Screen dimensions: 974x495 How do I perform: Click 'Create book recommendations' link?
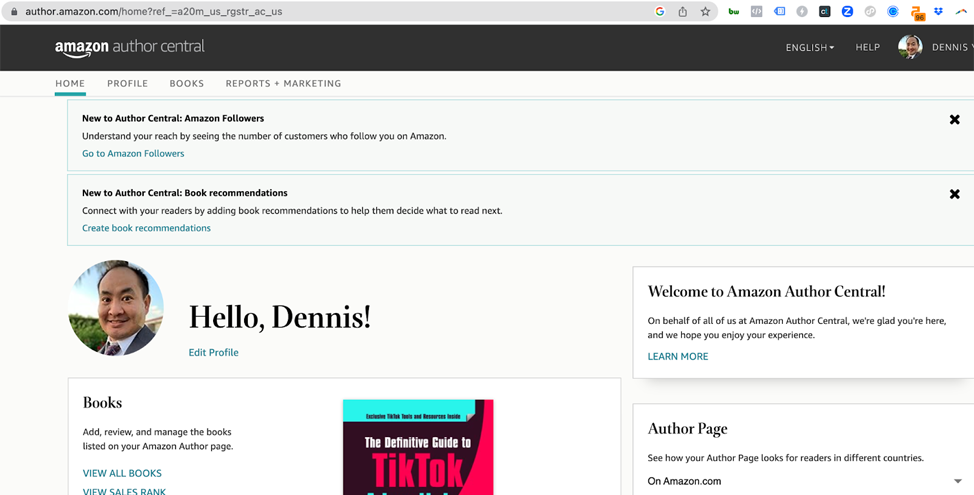(x=146, y=228)
